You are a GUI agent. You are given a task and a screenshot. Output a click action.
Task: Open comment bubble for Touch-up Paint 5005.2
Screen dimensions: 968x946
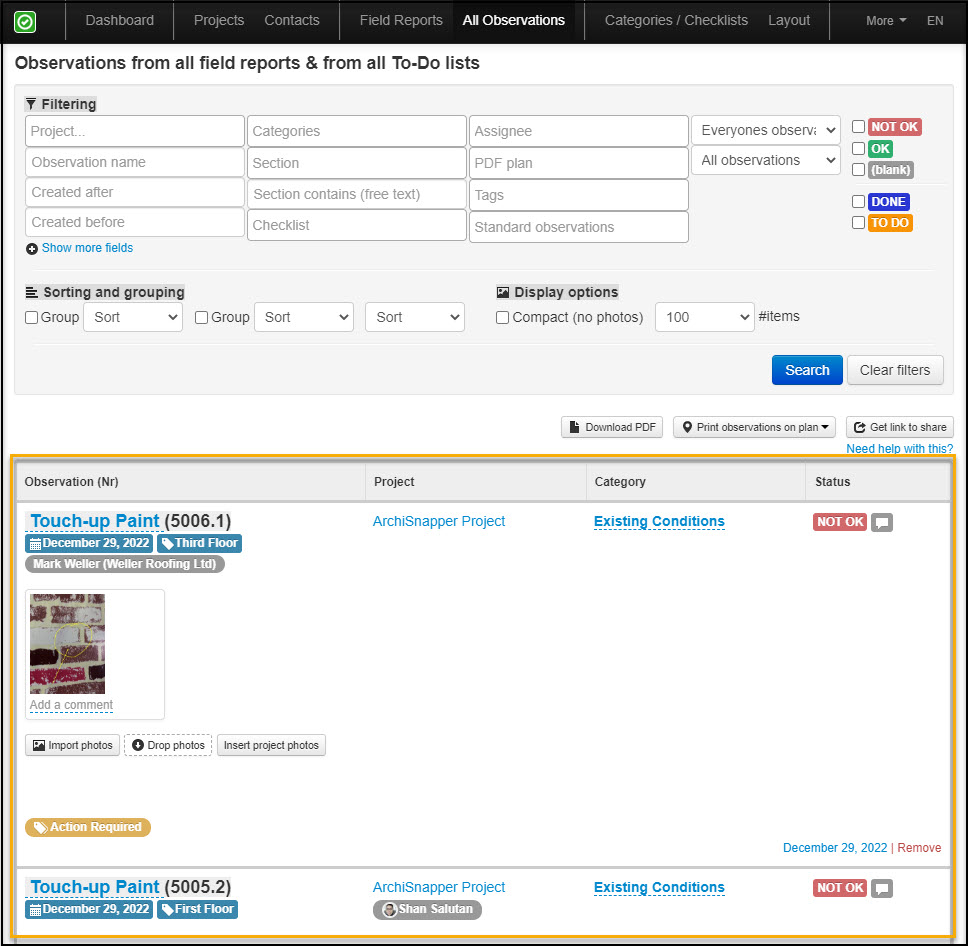pos(882,889)
